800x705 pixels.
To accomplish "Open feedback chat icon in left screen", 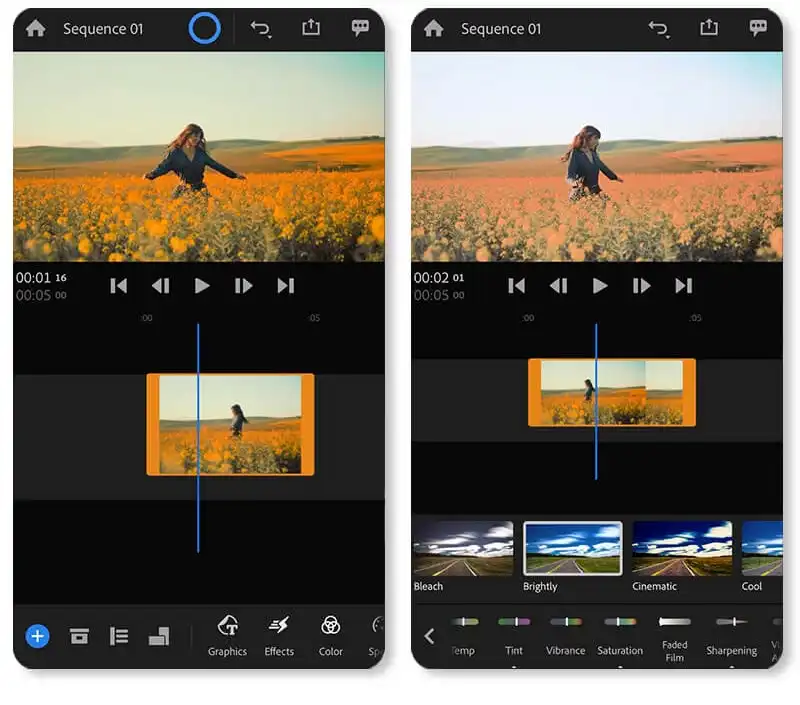I will pos(360,28).
